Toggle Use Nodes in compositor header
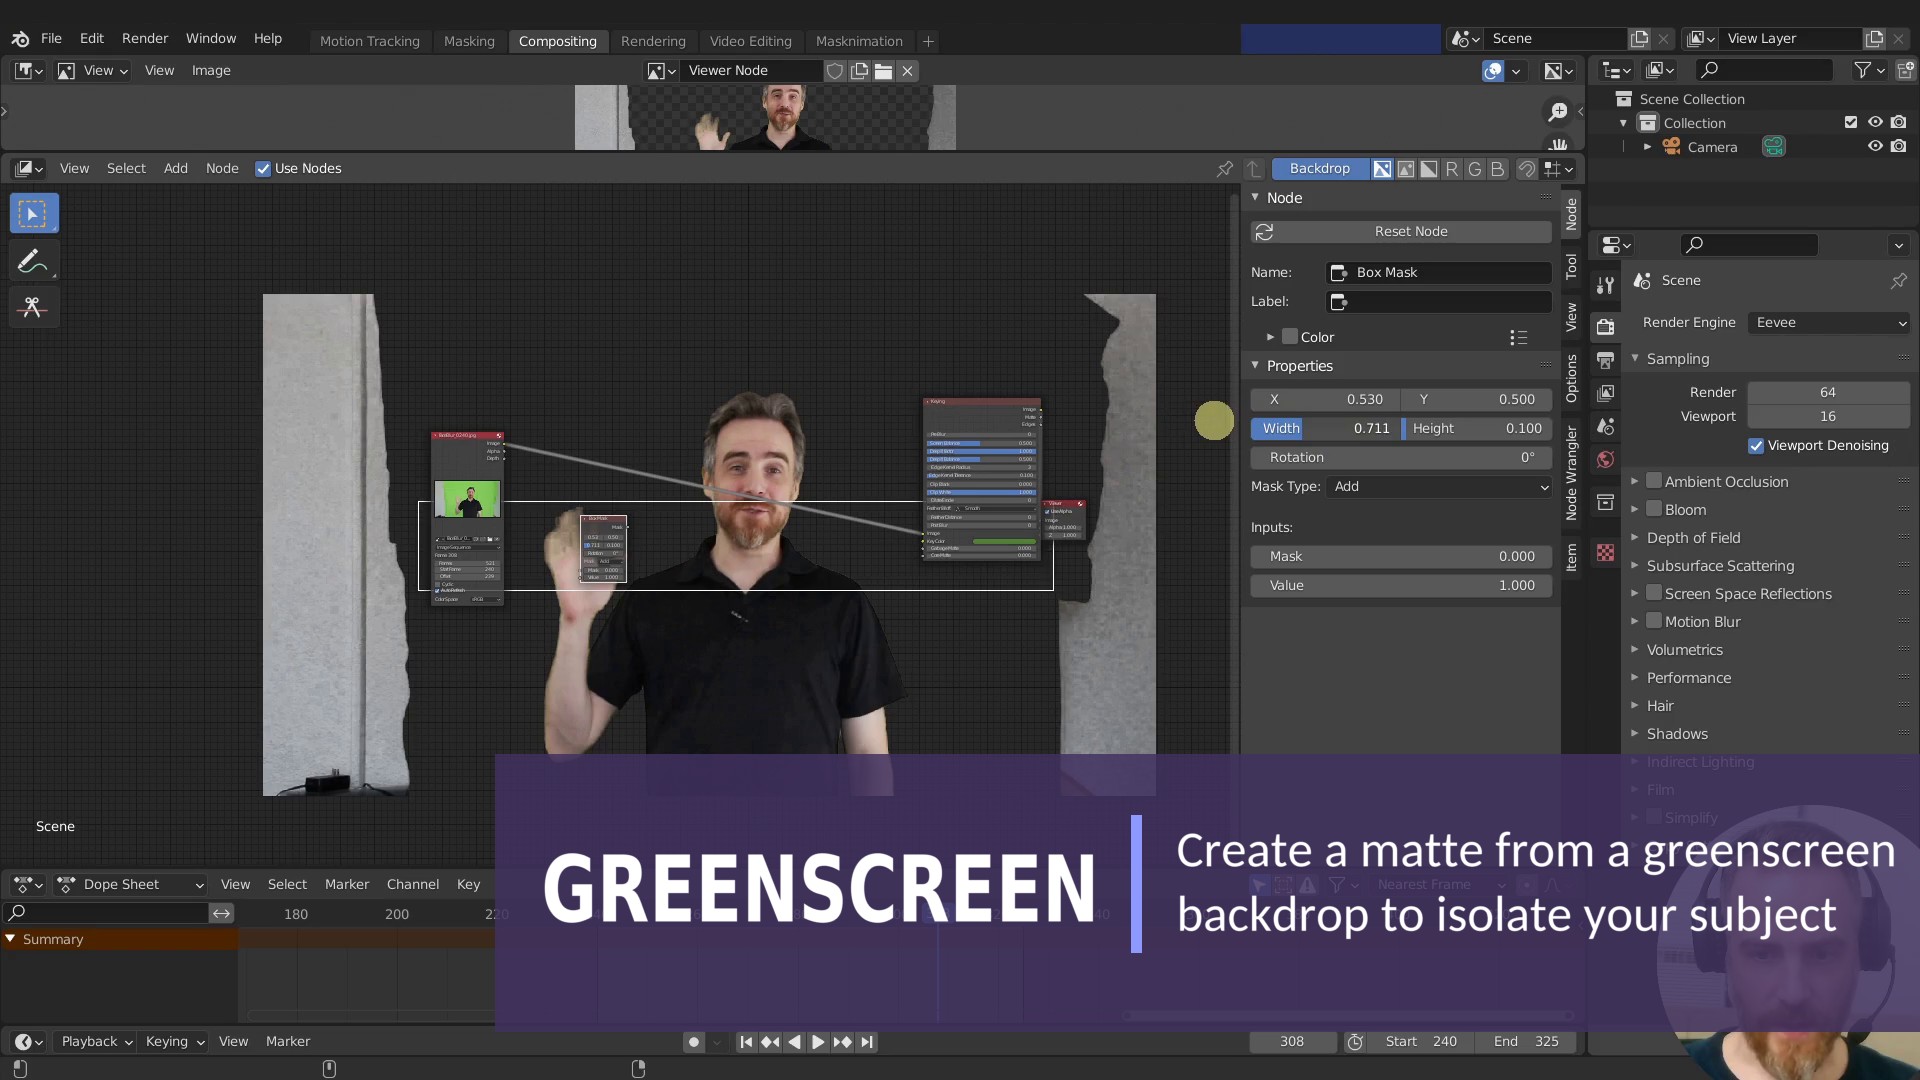Screen dimensions: 1920x1080 262,168
